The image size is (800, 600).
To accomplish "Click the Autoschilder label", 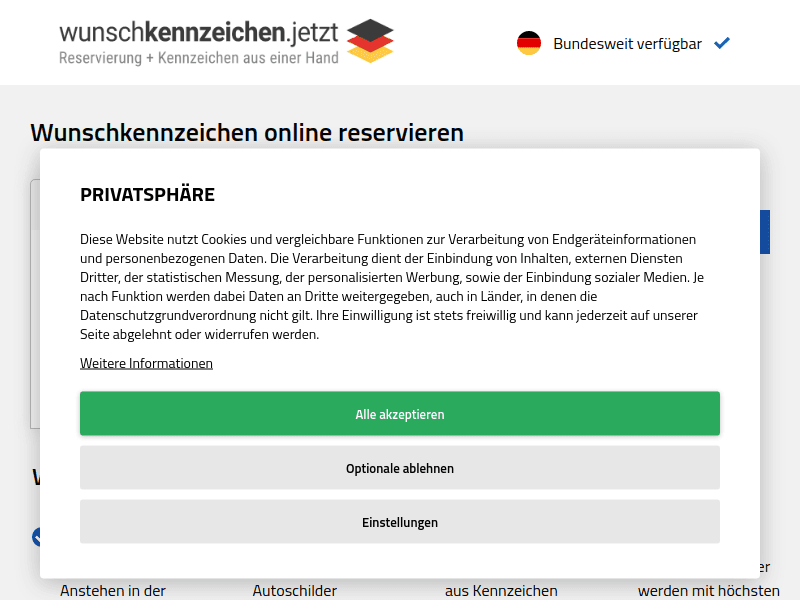I will point(295,590).
